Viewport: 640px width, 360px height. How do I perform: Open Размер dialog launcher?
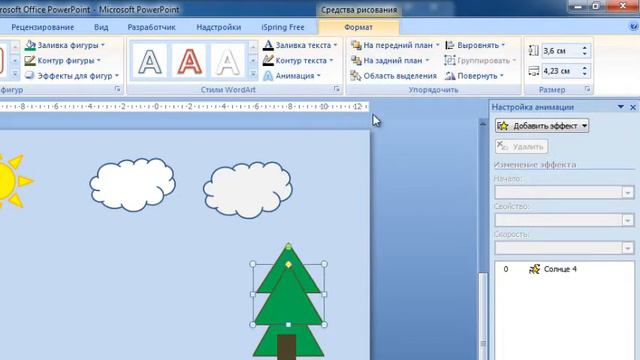tap(587, 89)
